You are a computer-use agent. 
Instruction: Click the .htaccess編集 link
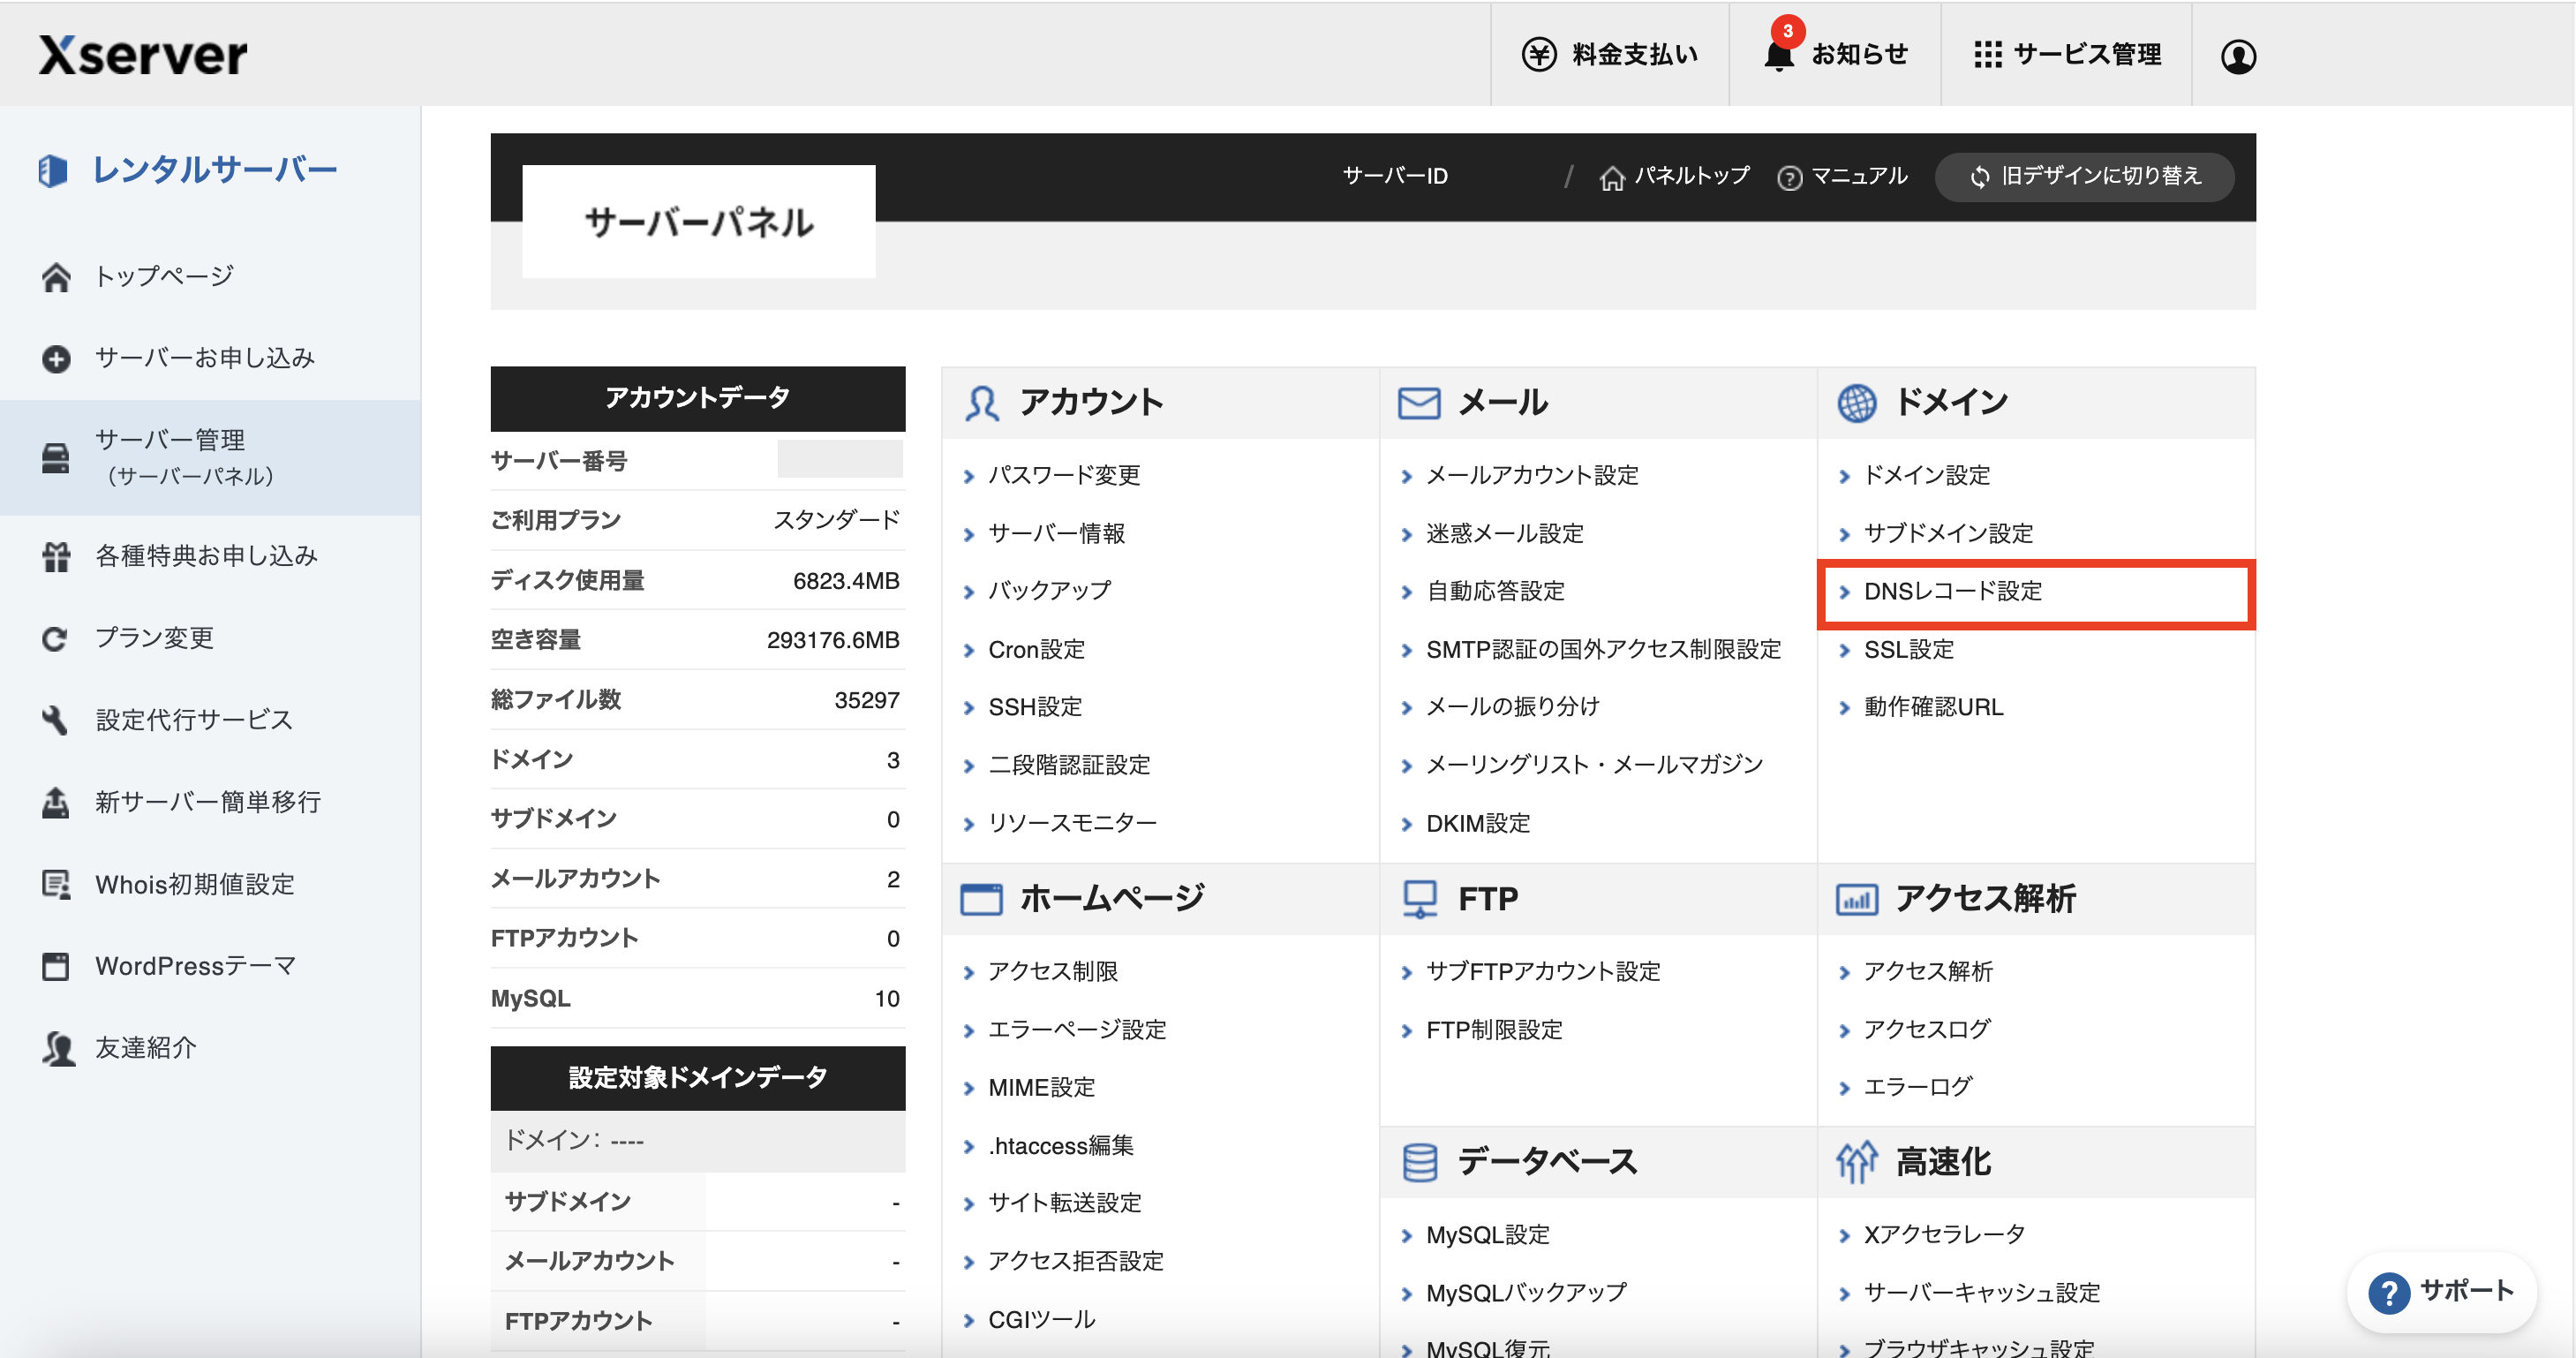tap(1060, 1145)
